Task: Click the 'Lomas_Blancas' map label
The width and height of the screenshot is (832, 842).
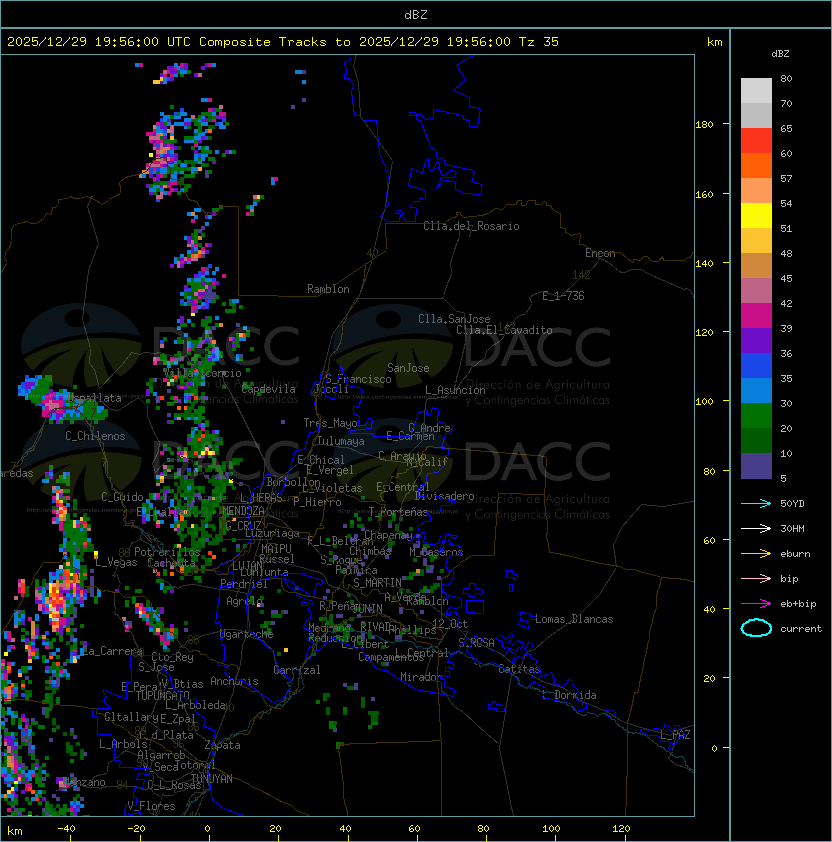Action: point(574,619)
